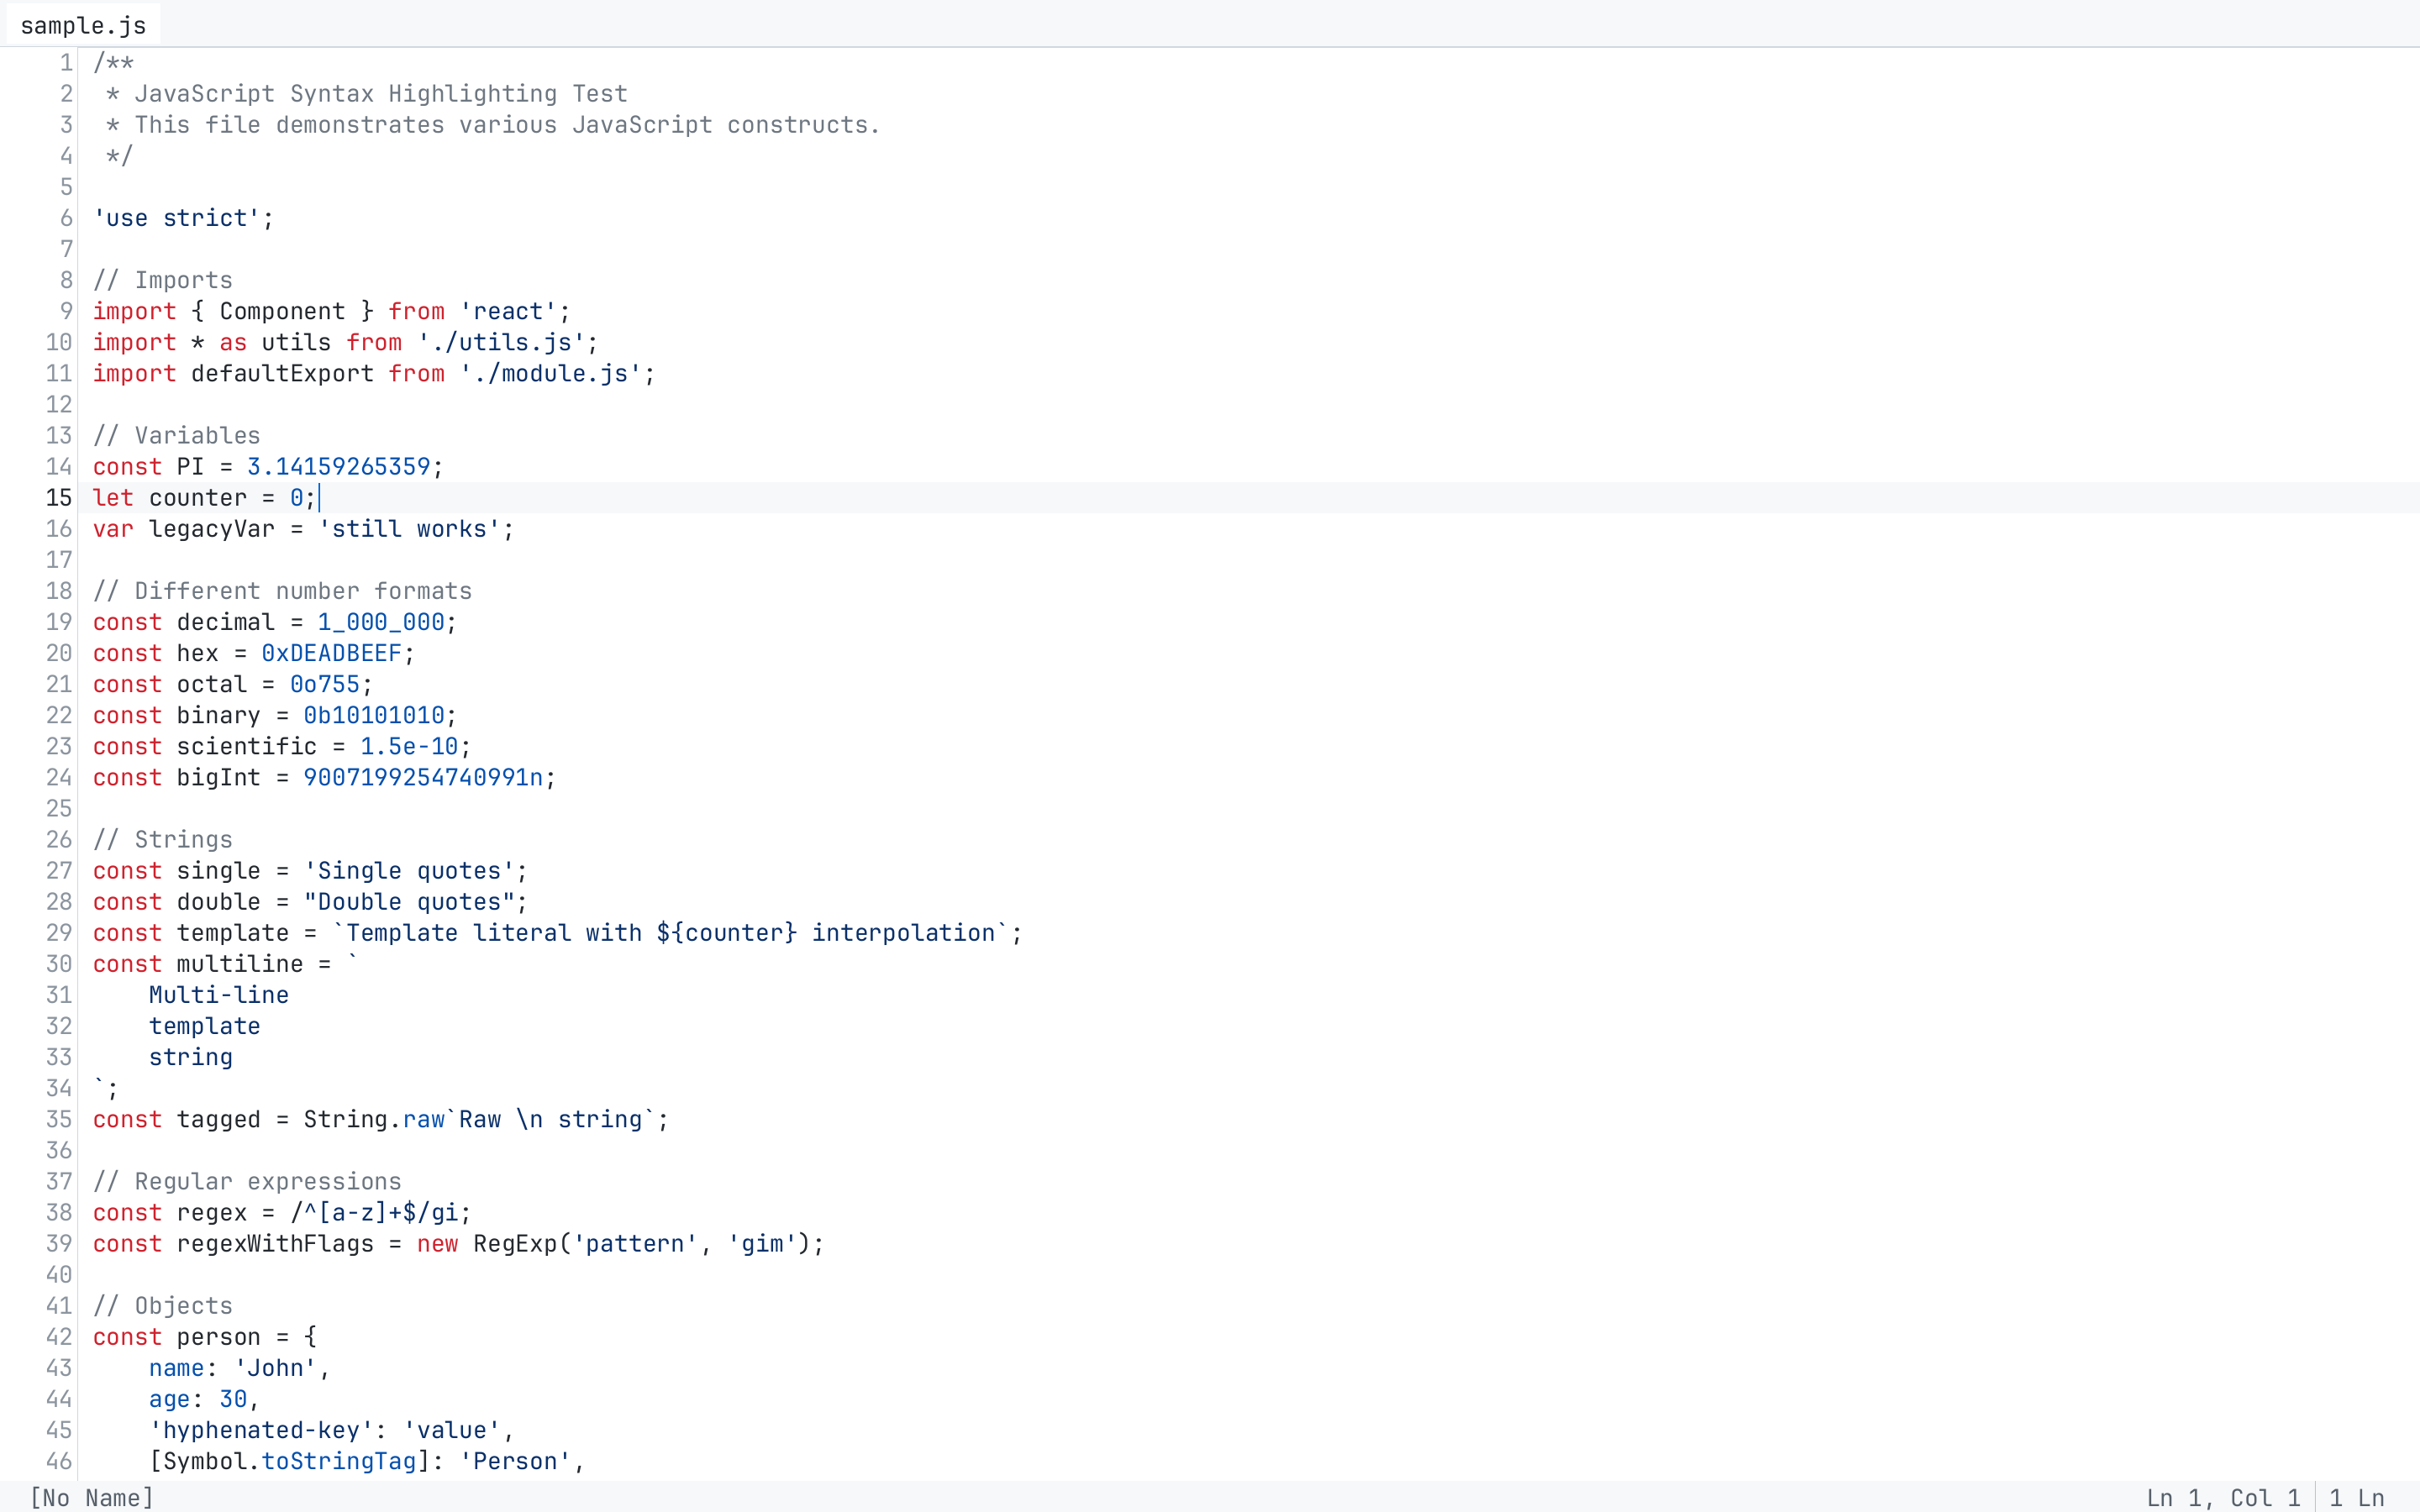Click the person object opening brace
This screenshot has height=1512, width=2420.
coord(310,1336)
